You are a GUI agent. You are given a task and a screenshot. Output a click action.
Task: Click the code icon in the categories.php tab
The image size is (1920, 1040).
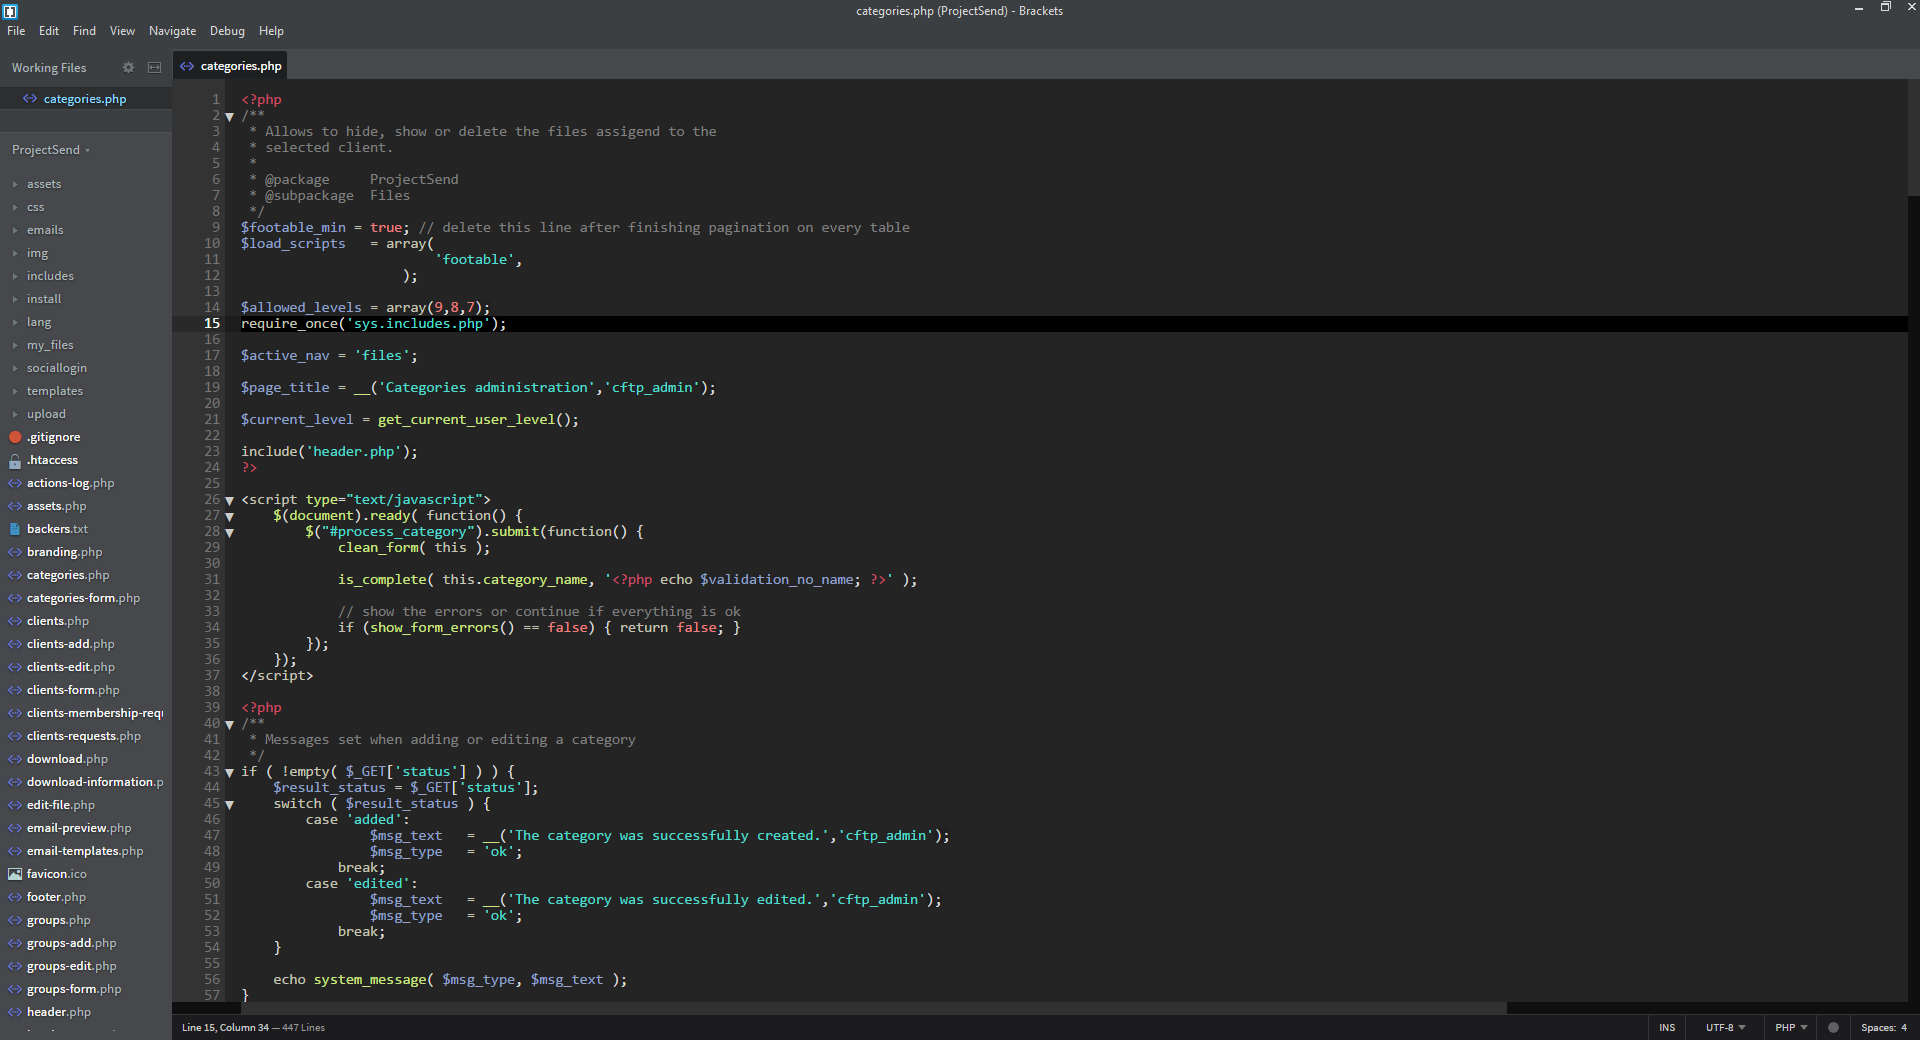[187, 66]
